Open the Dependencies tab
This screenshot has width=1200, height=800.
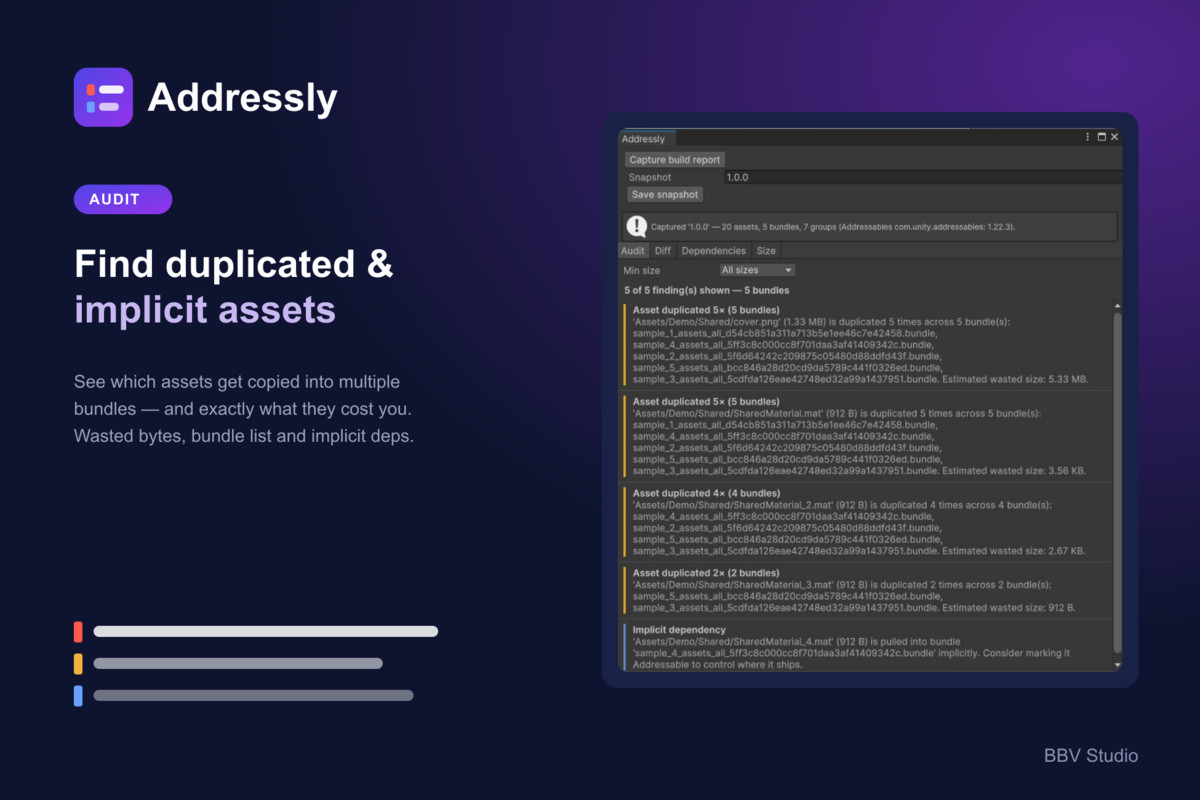coord(714,251)
